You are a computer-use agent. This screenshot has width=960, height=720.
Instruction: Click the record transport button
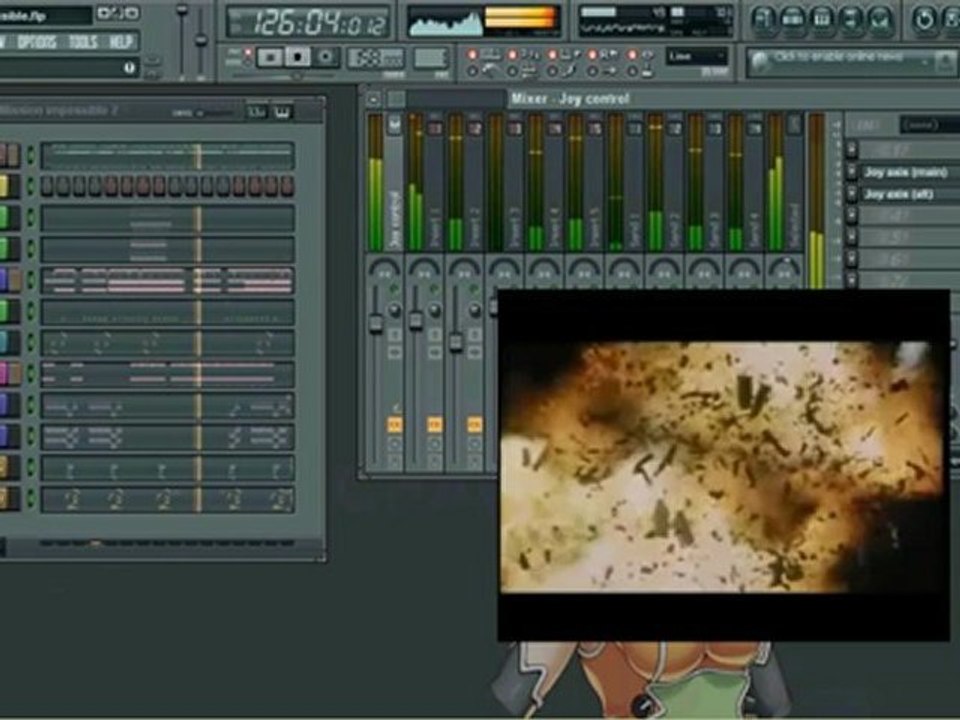click(326, 58)
